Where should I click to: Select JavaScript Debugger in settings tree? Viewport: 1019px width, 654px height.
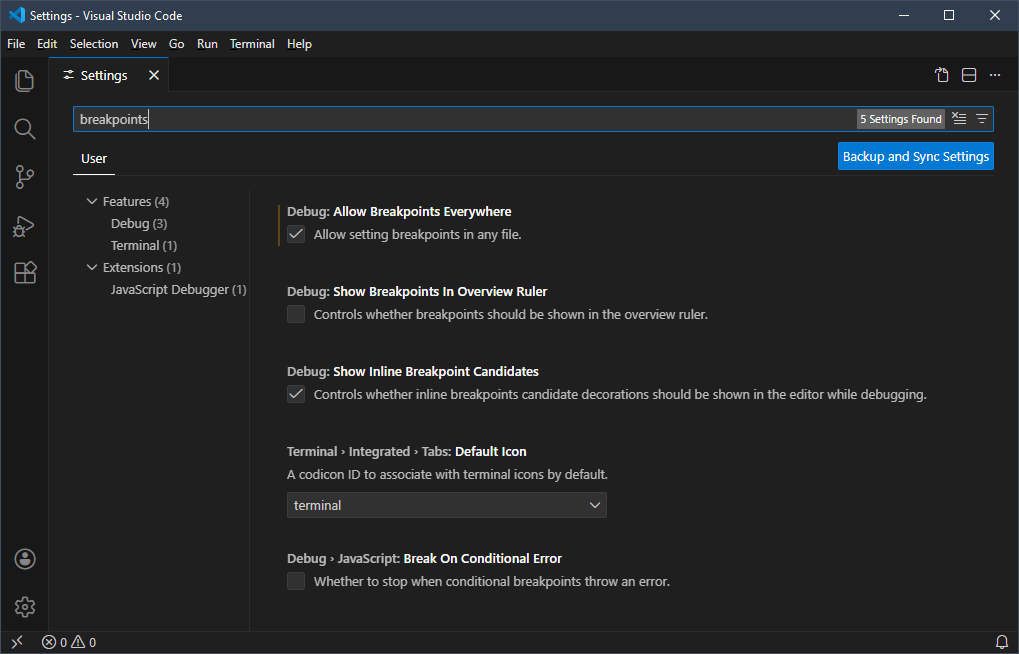178,289
